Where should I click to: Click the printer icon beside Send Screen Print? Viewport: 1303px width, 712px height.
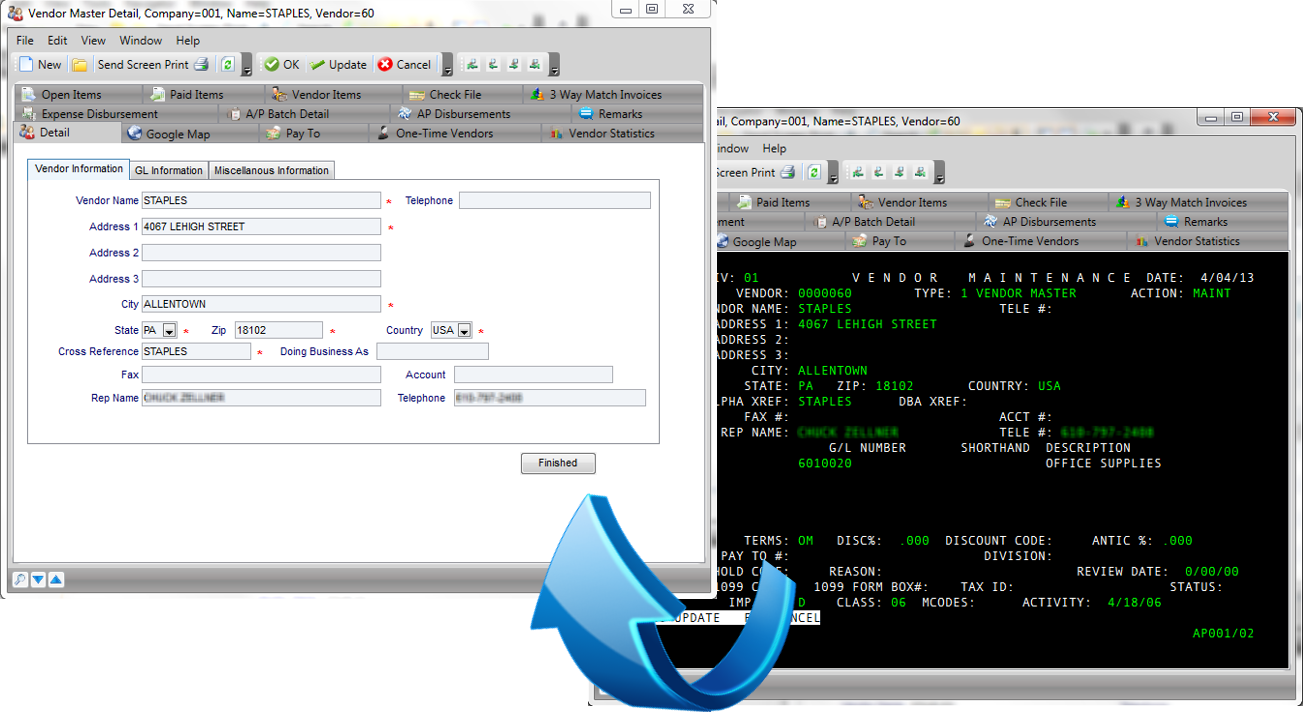click(x=201, y=64)
